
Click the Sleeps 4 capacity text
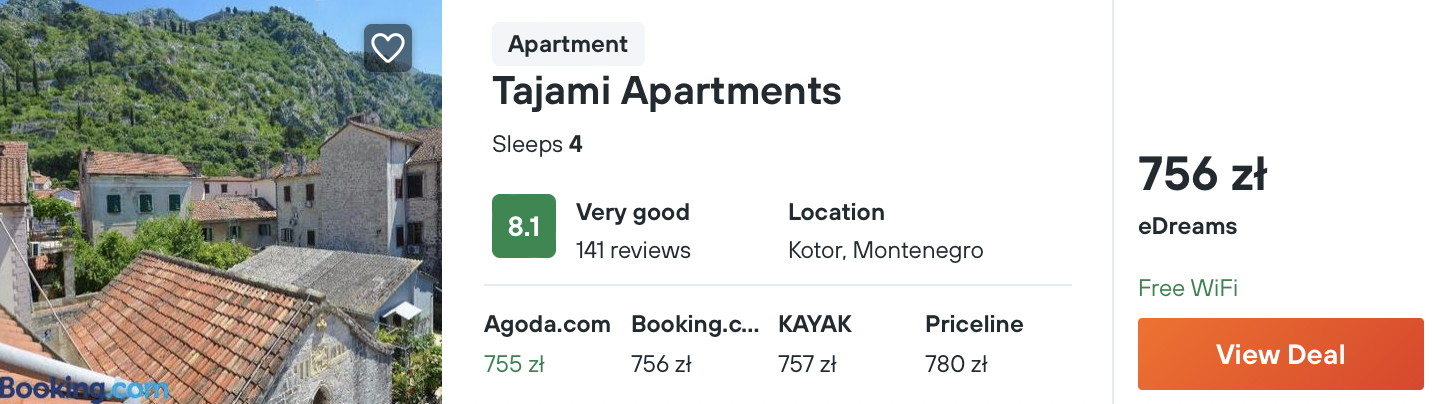537,144
